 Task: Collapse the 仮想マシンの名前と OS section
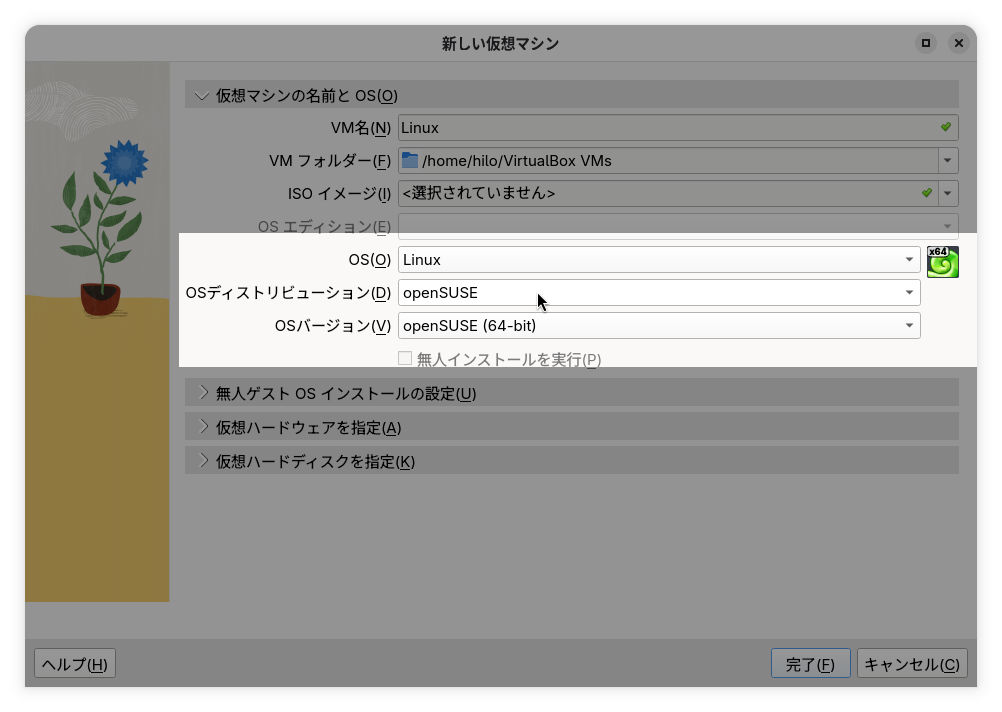point(571,95)
